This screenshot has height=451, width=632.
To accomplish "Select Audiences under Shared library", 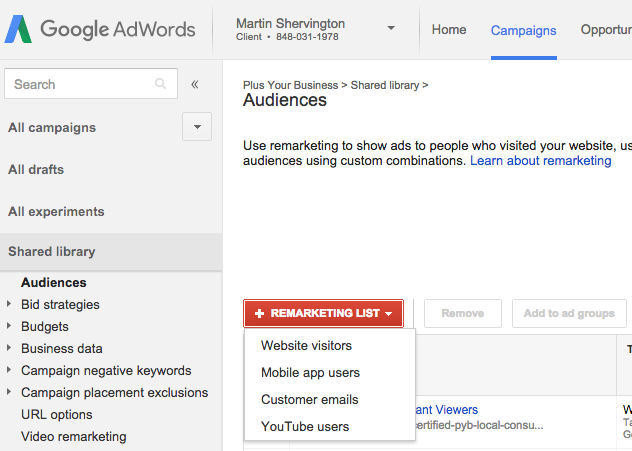I will click(x=54, y=283).
